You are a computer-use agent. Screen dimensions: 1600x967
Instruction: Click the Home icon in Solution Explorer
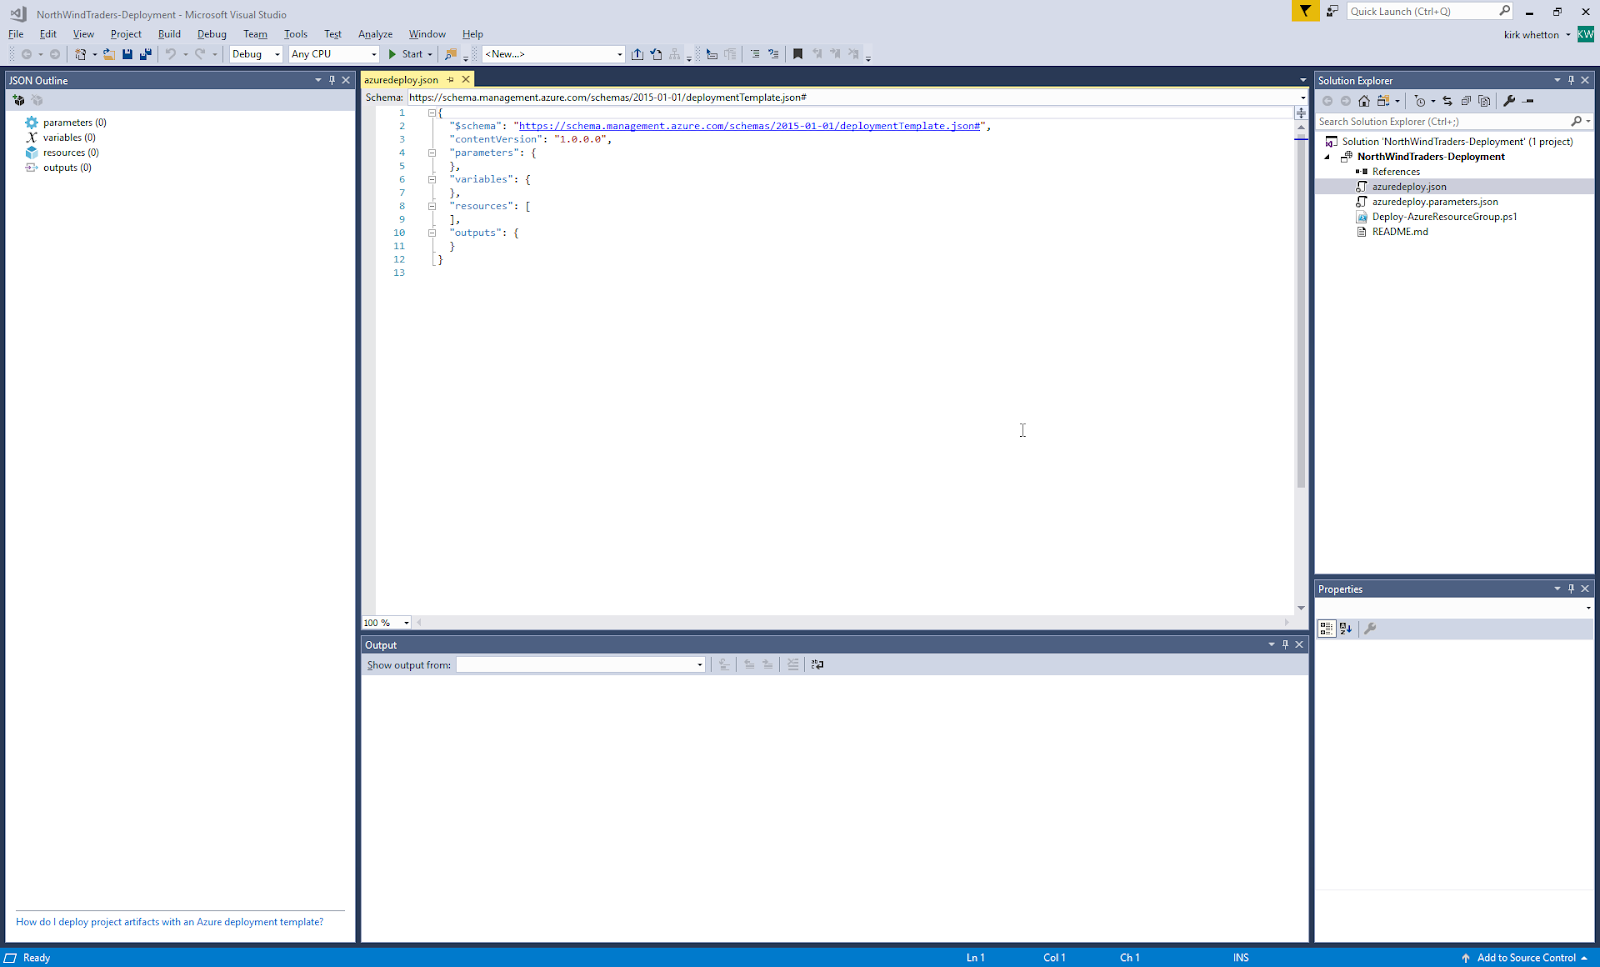tap(1364, 100)
